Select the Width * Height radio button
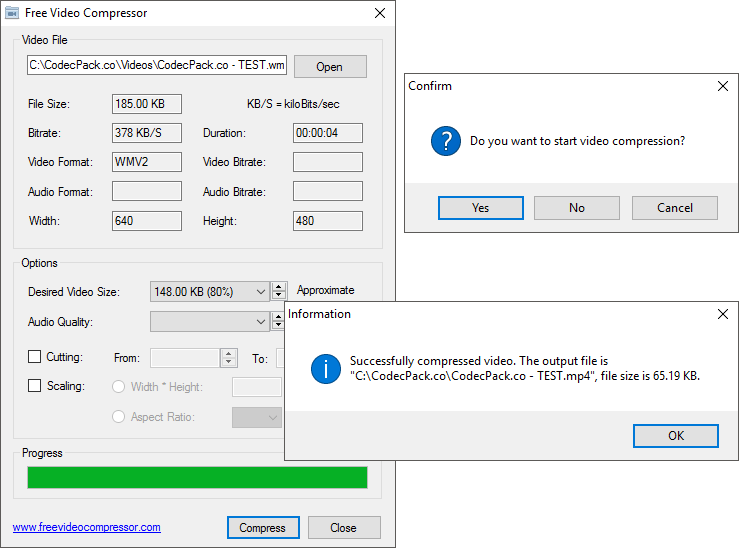The image size is (739, 548). click(118, 387)
